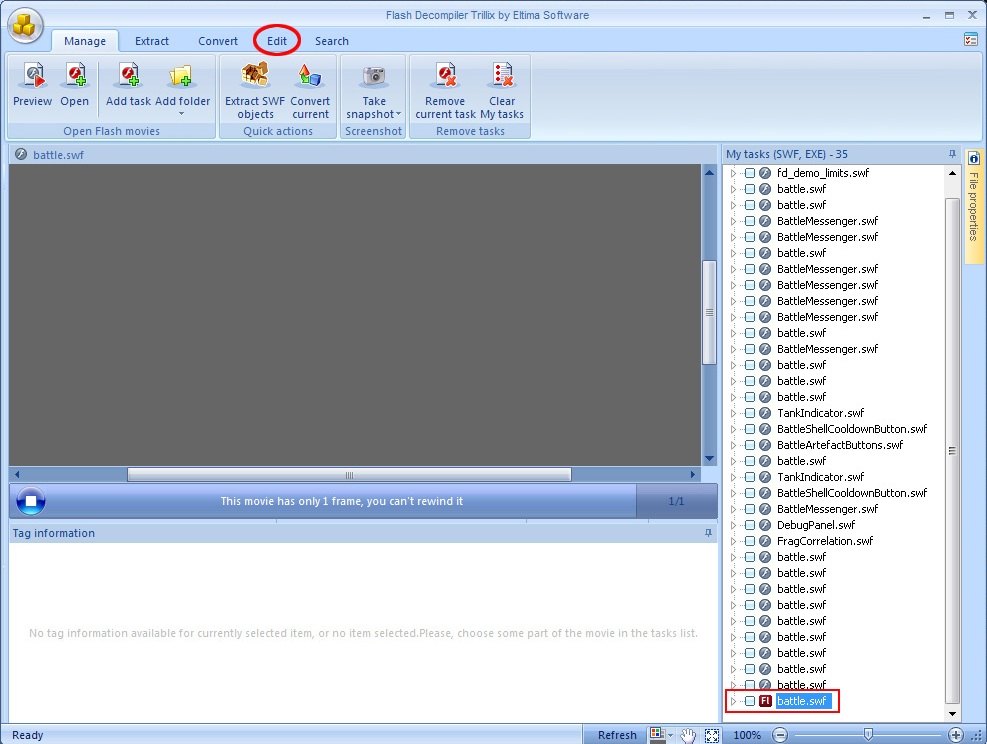
Task: Open the File properties side tab
Action: coord(973,206)
